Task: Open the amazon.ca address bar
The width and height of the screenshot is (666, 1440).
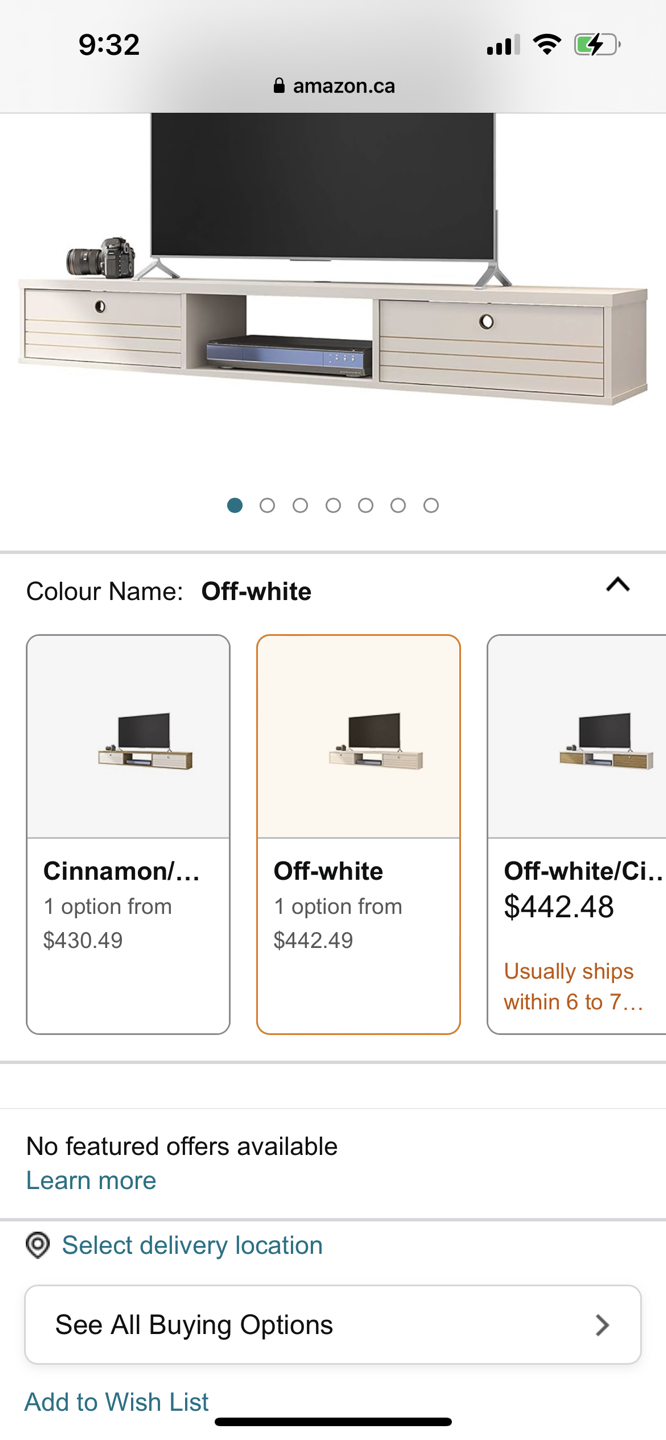Action: tap(343, 85)
